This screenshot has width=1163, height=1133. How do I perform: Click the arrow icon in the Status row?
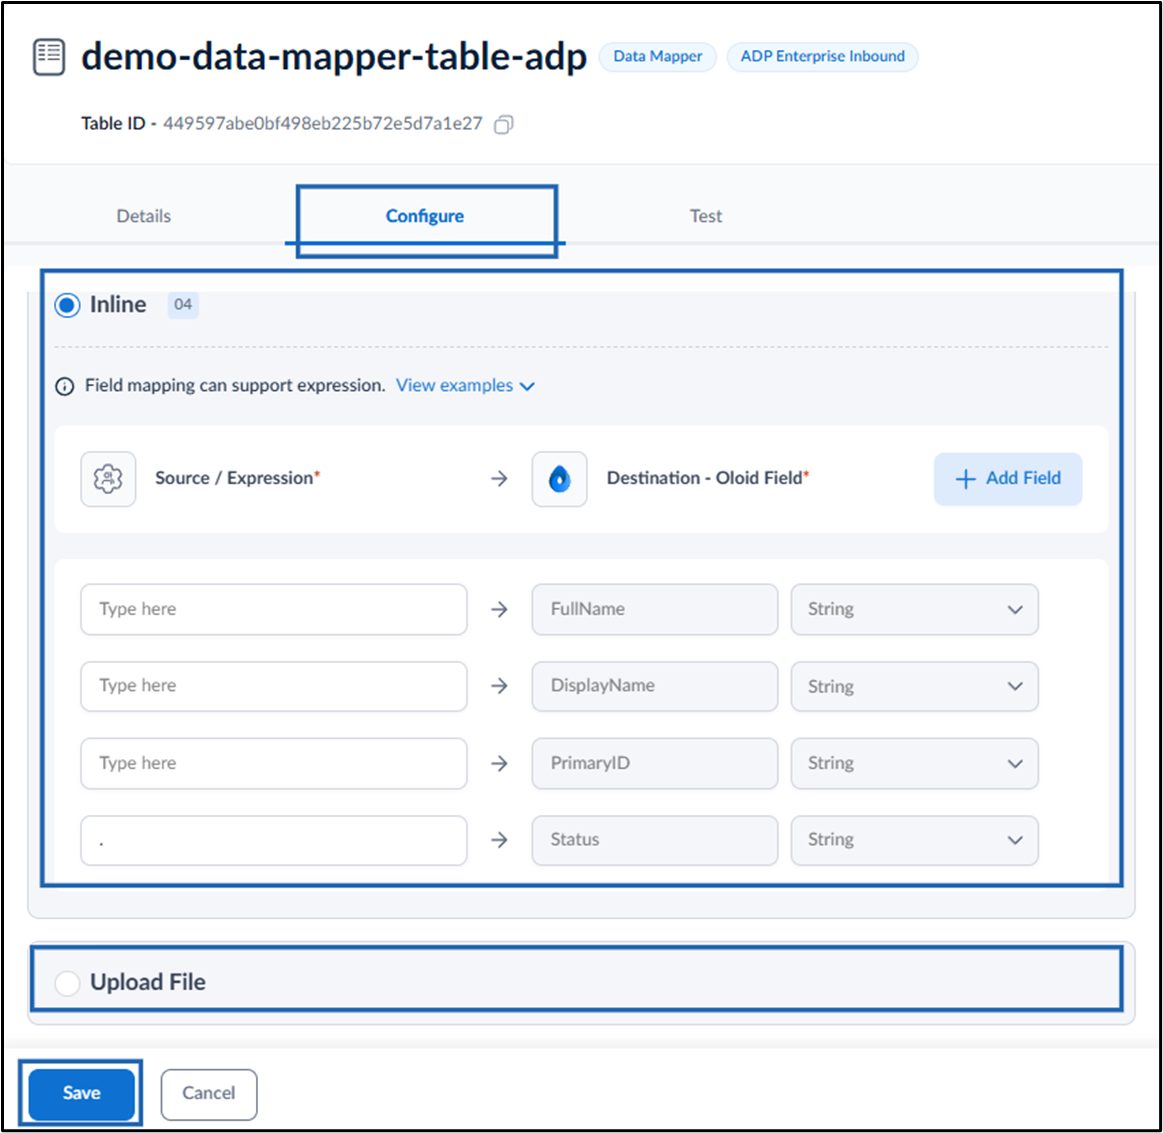[499, 840]
